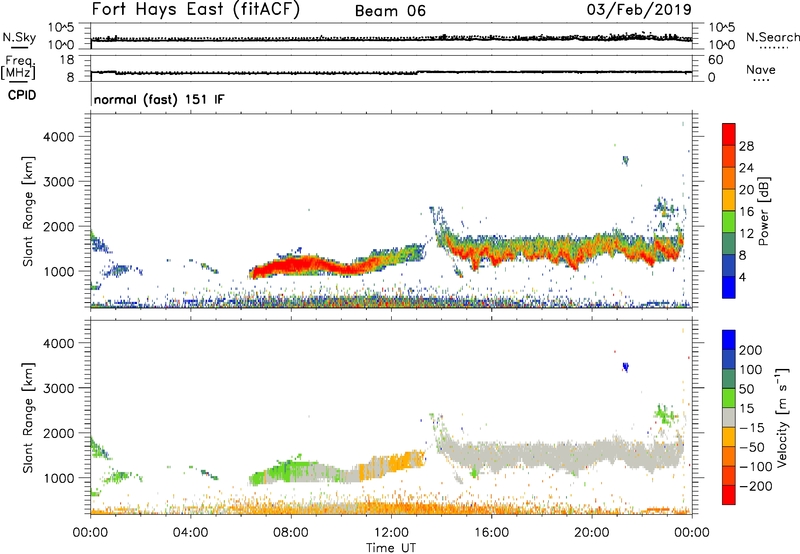Click the -15 label on the velocity colorbar
Image resolution: width=800 pixels, height=554 pixels.
click(752, 428)
